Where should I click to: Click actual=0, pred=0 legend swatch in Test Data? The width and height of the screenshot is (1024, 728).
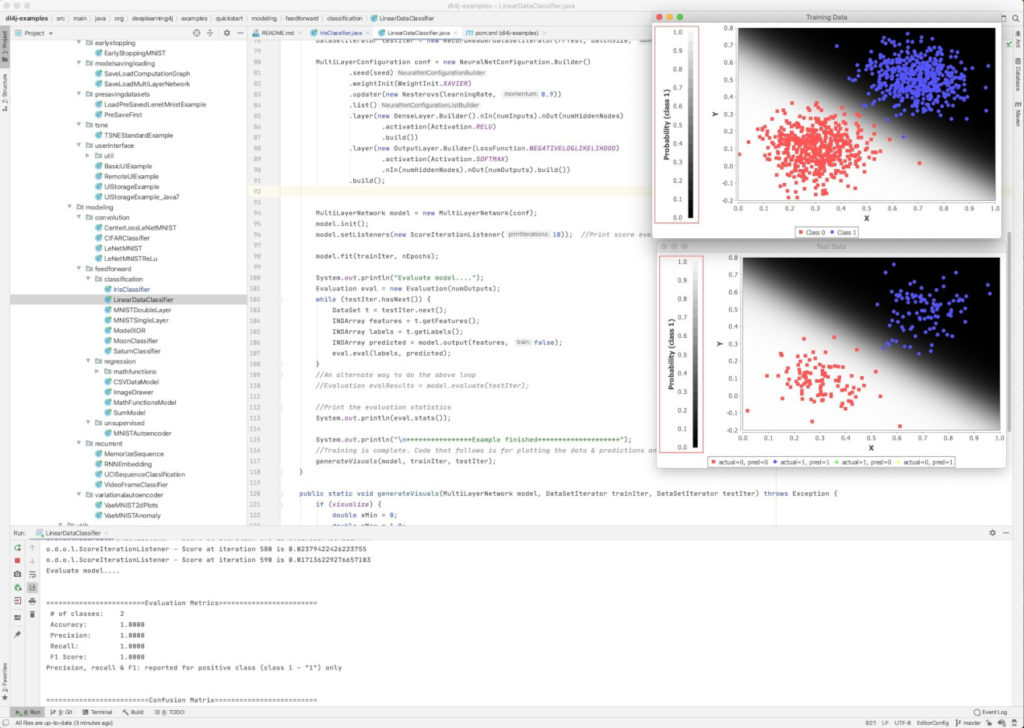tap(713, 462)
